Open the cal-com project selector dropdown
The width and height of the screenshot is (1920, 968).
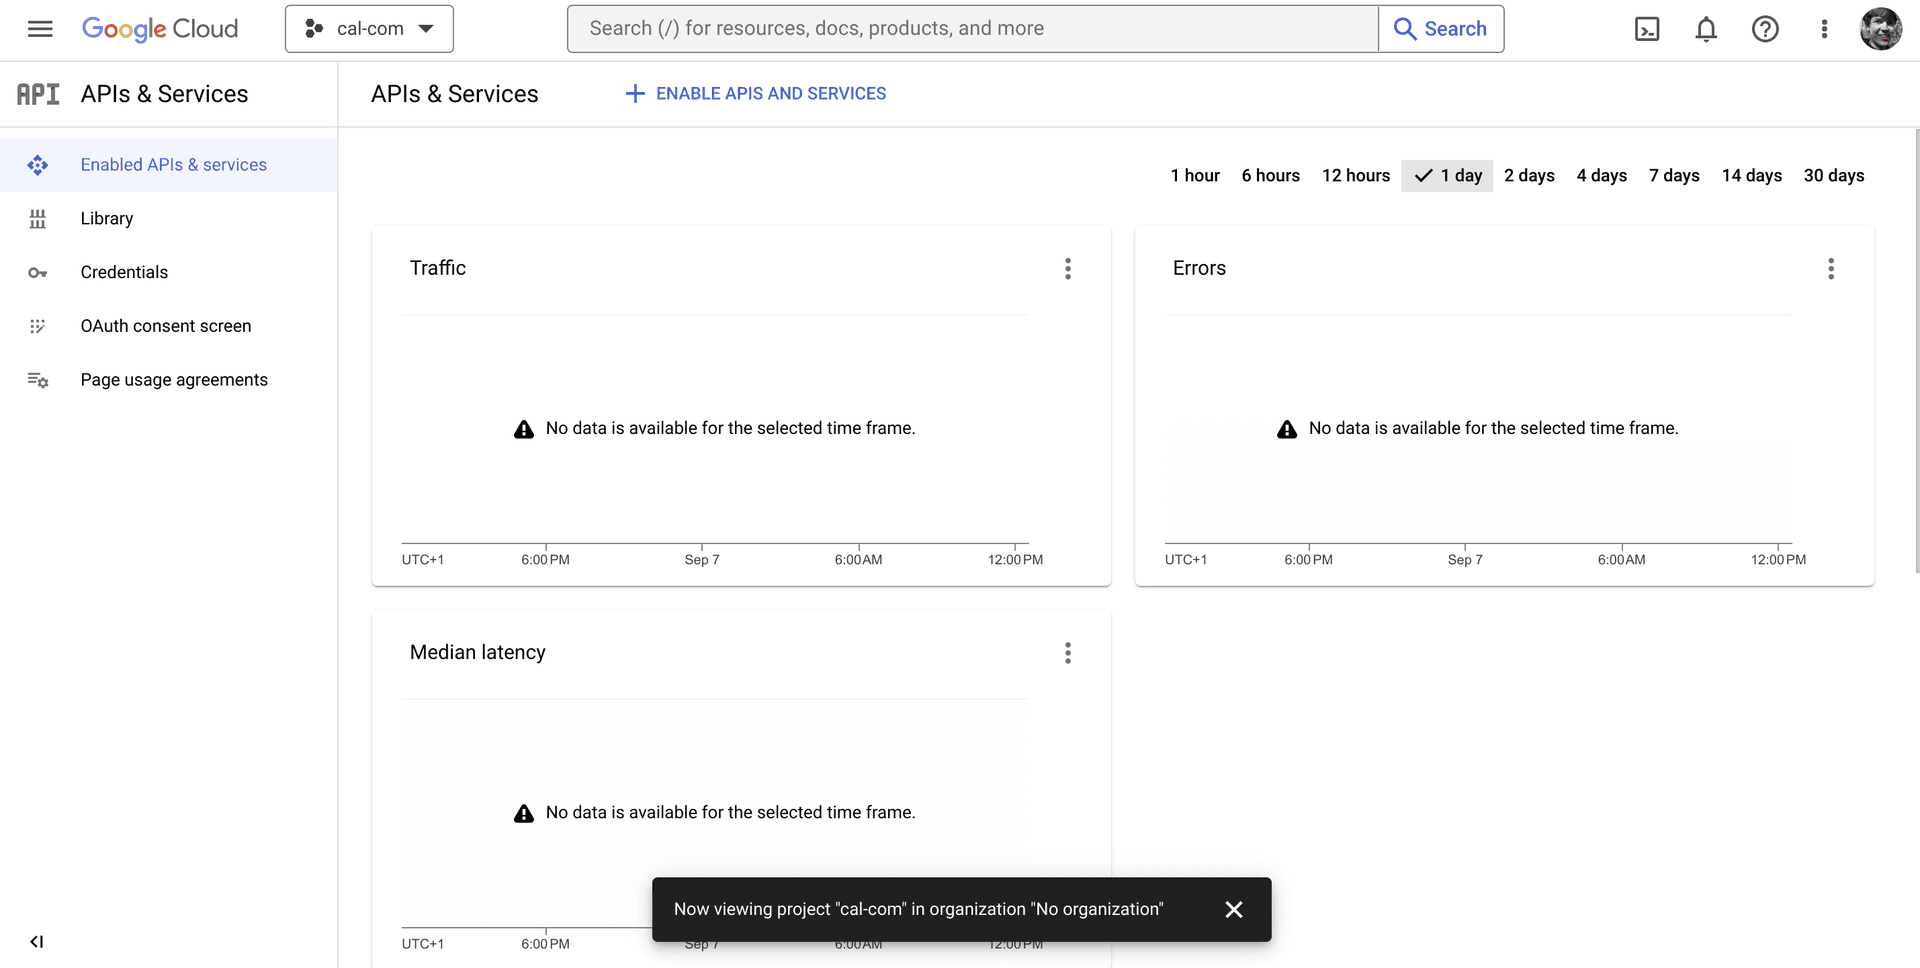(369, 29)
